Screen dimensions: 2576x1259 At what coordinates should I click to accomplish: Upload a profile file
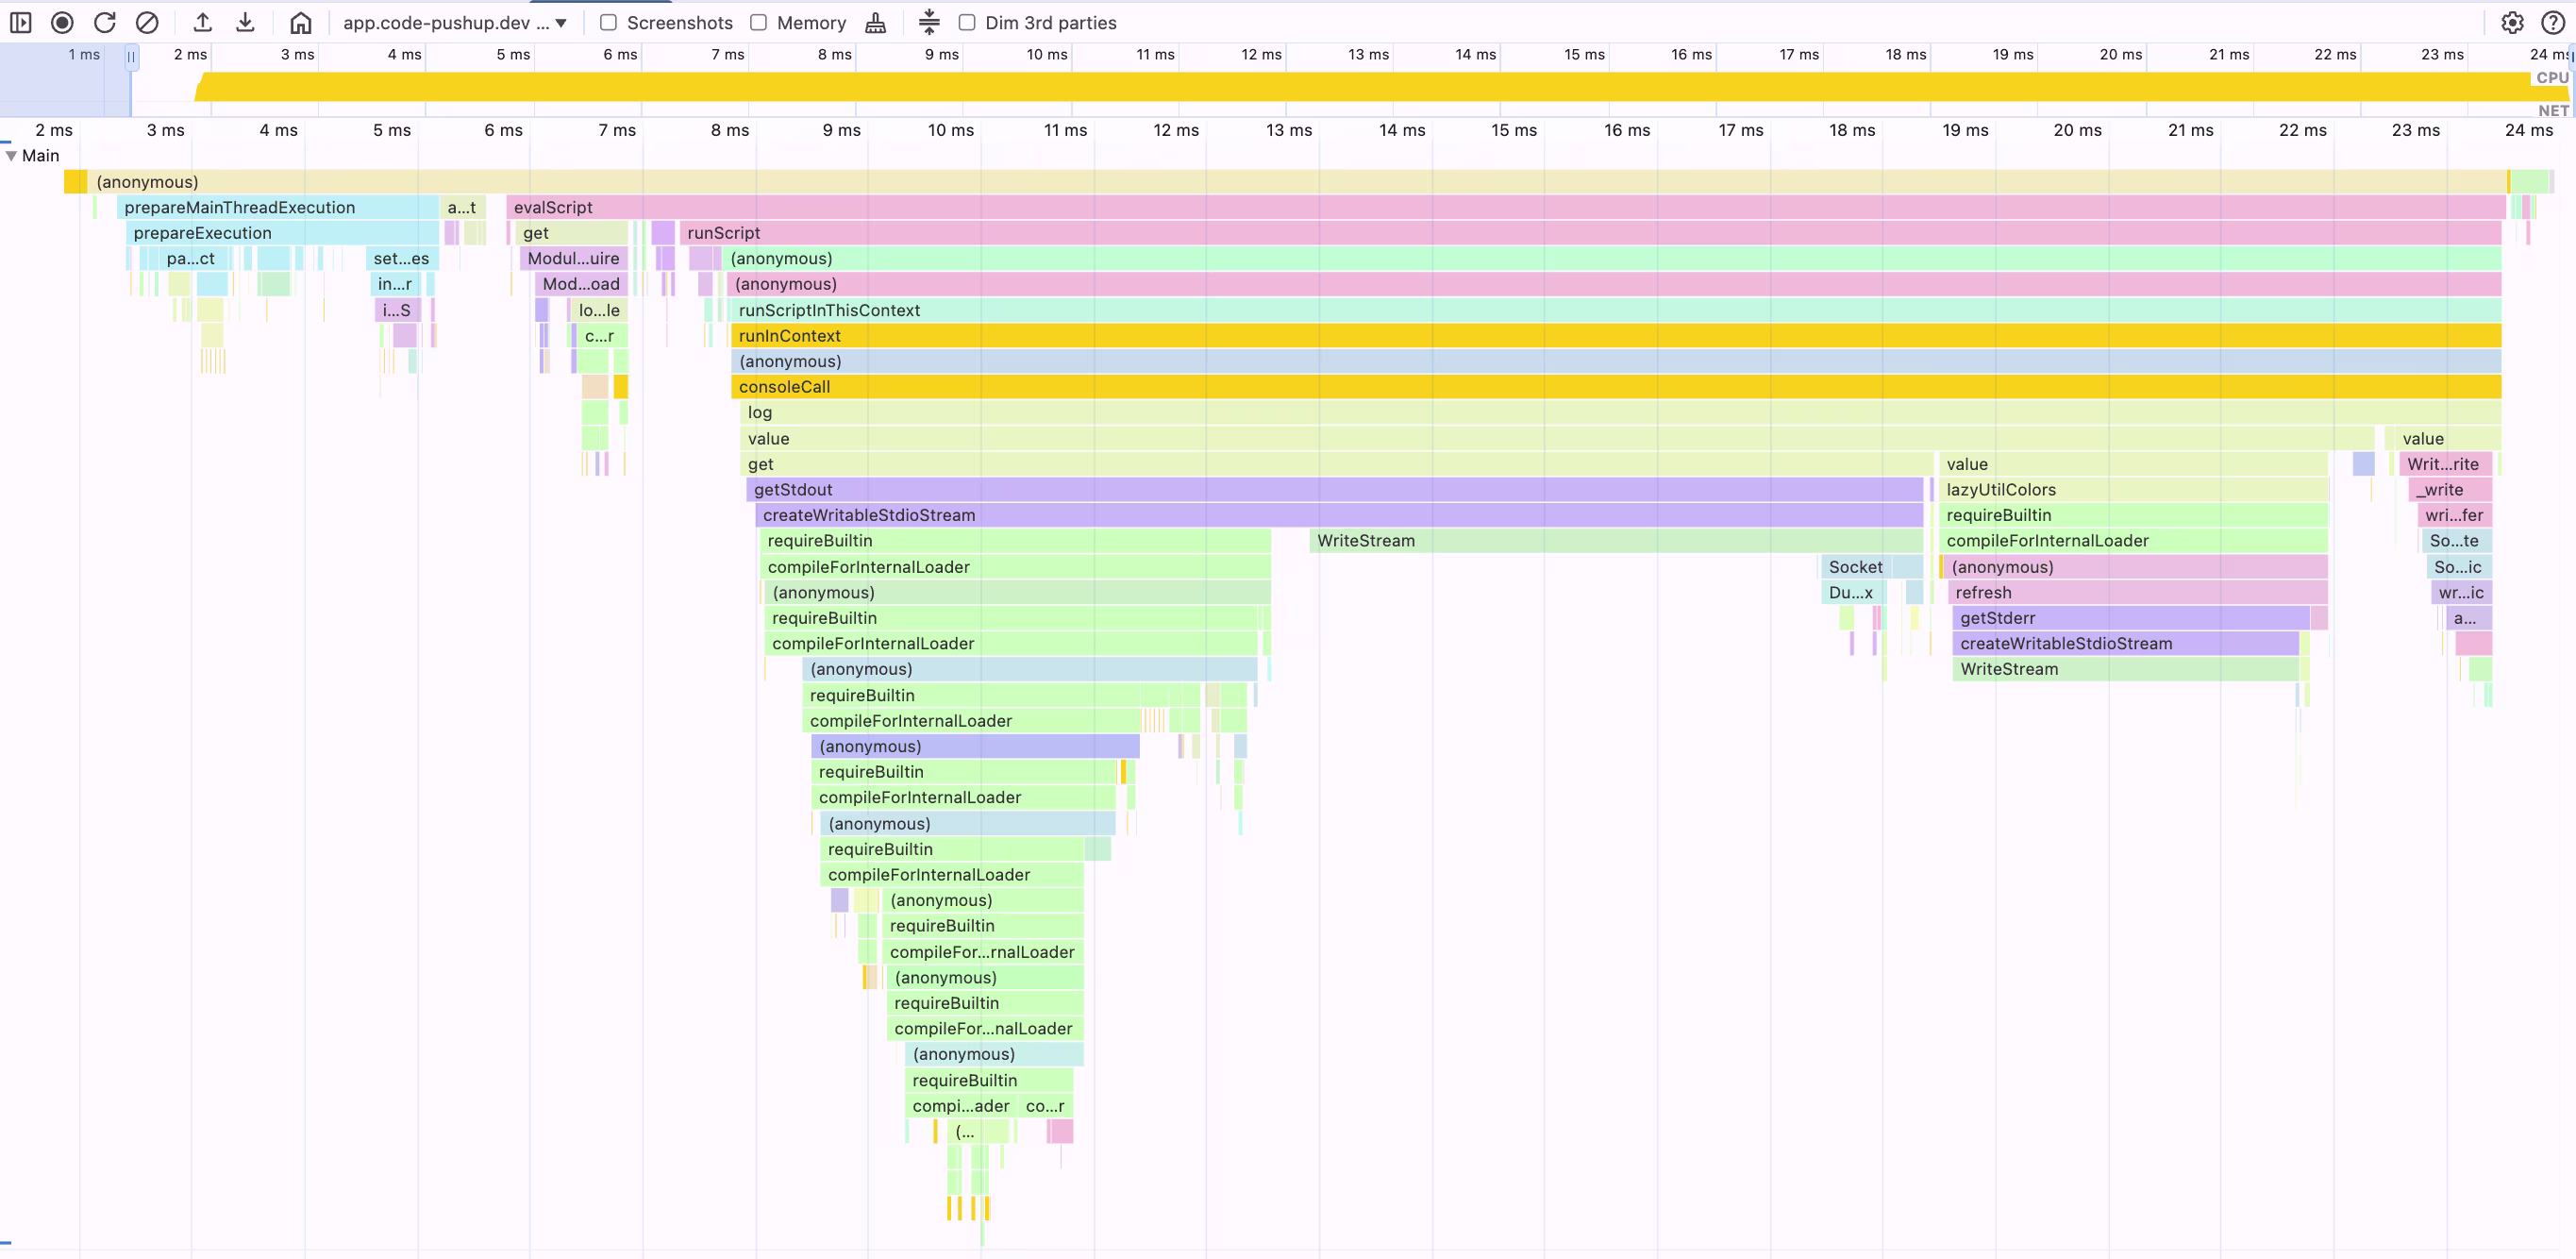(203, 22)
